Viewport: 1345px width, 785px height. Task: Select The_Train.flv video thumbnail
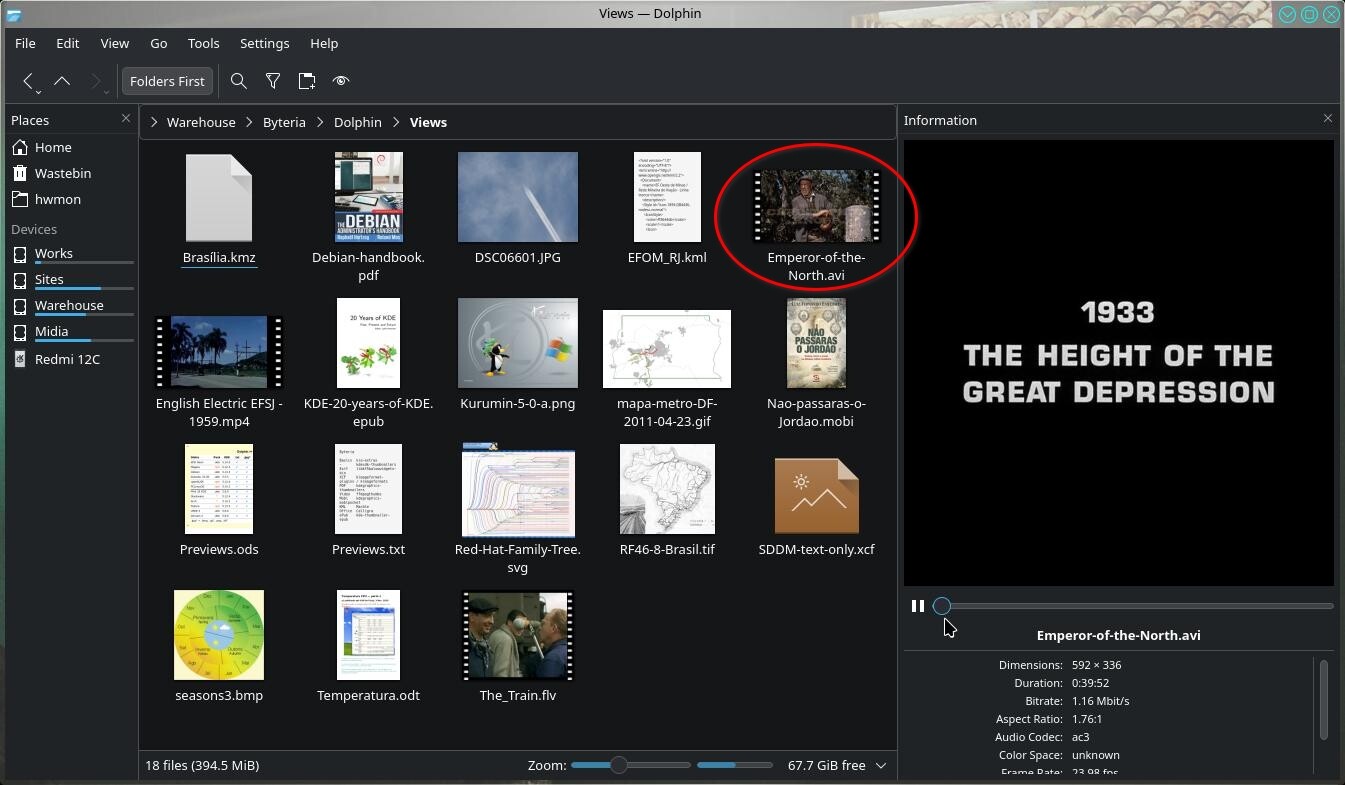coord(517,636)
